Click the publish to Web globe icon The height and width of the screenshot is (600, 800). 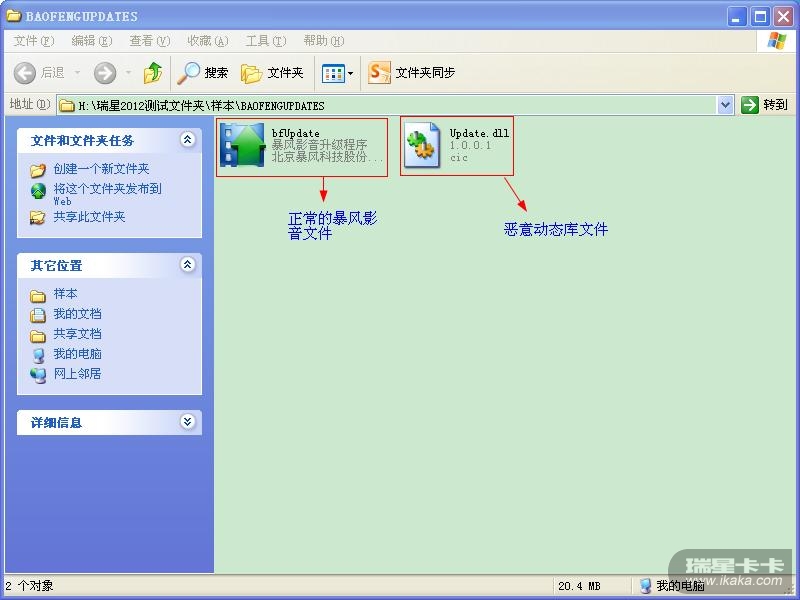tap(38, 191)
